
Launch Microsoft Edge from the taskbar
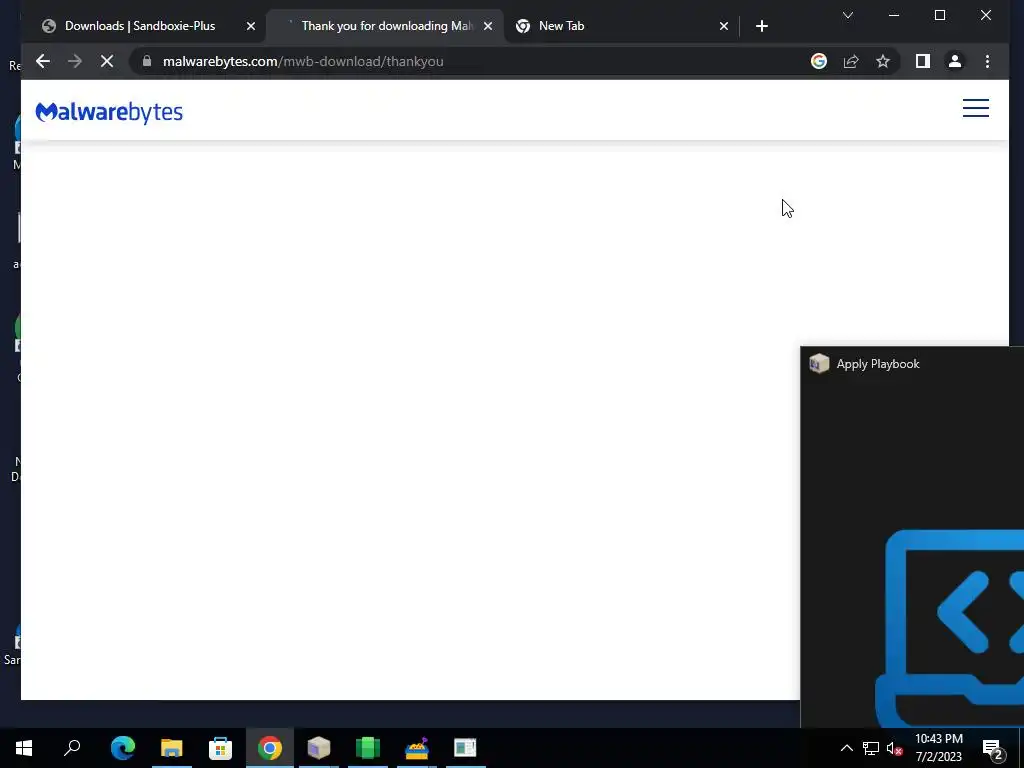point(123,748)
